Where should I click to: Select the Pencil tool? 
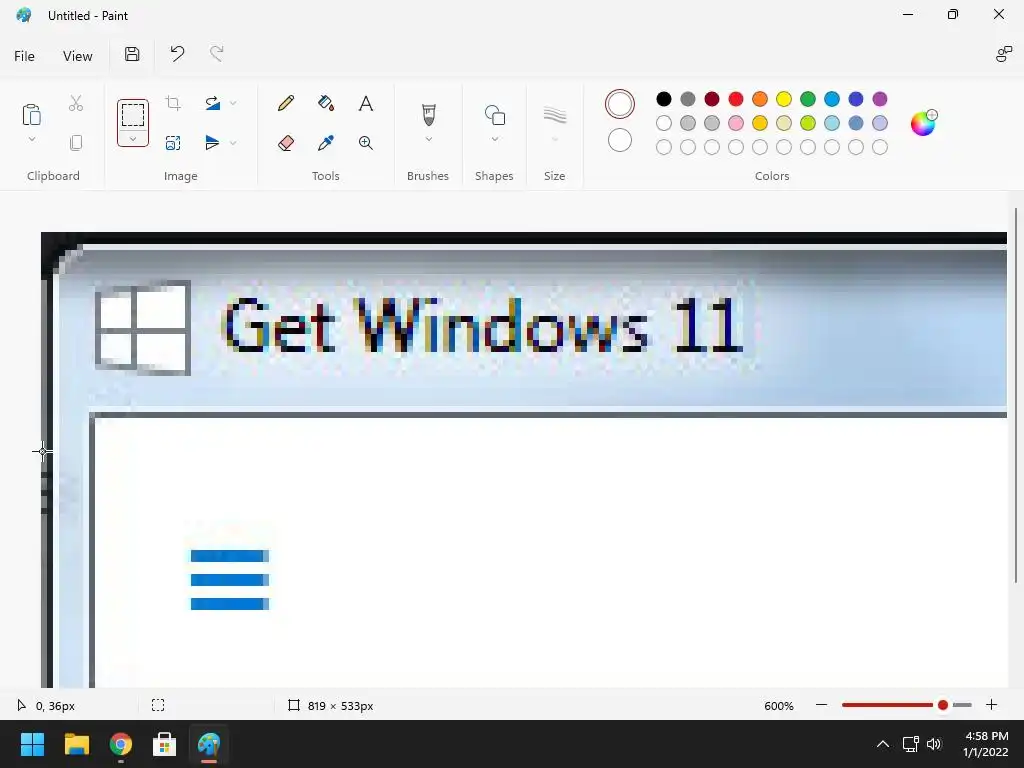pos(285,103)
